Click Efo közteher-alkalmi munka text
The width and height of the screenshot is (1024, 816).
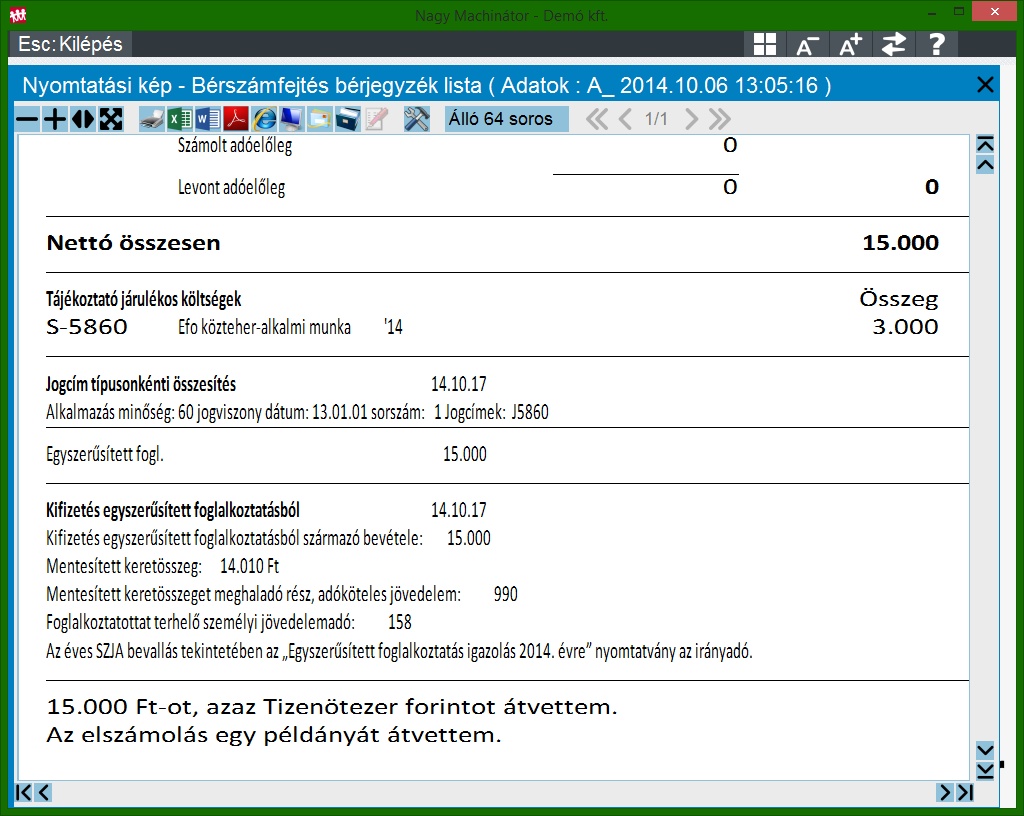(264, 327)
